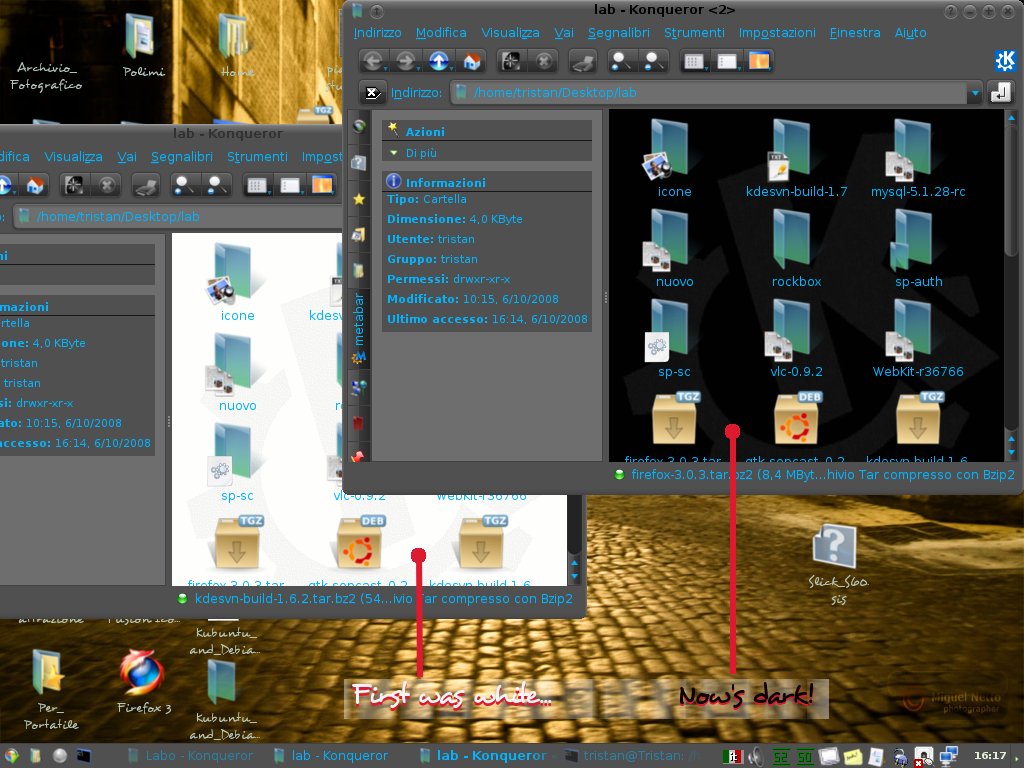The image size is (1024, 768).
Task: Select vlc-0.9.2 folder in Konqueror <2>
Action: pyautogui.click(x=796, y=339)
